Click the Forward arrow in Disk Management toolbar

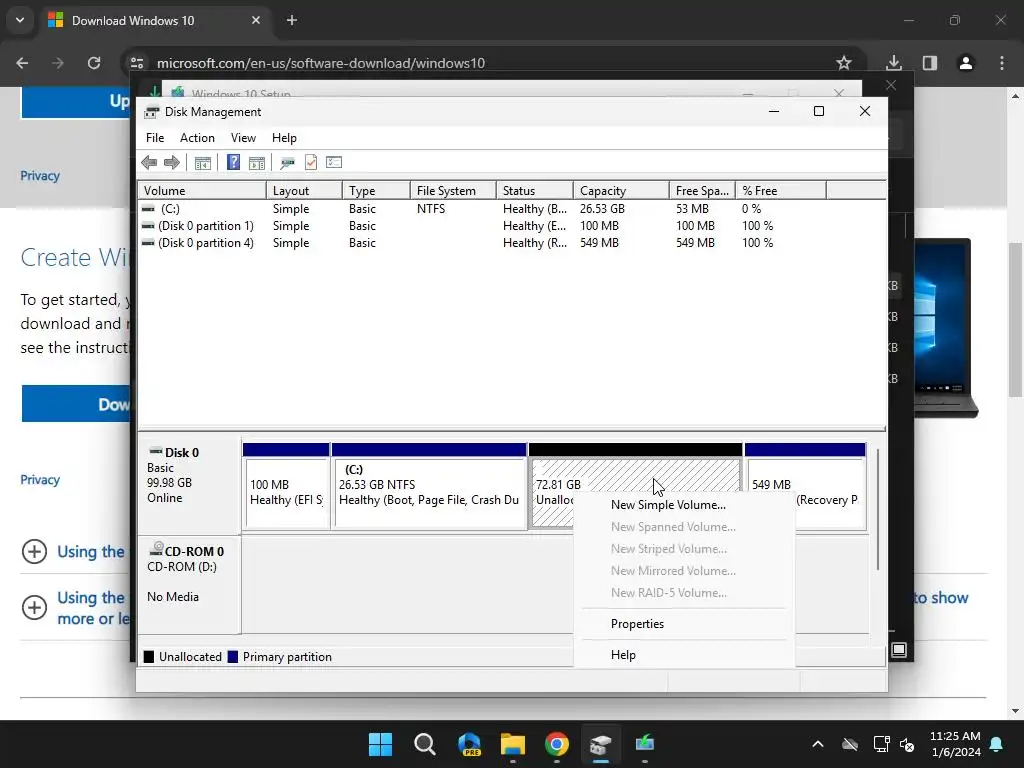tap(172, 163)
